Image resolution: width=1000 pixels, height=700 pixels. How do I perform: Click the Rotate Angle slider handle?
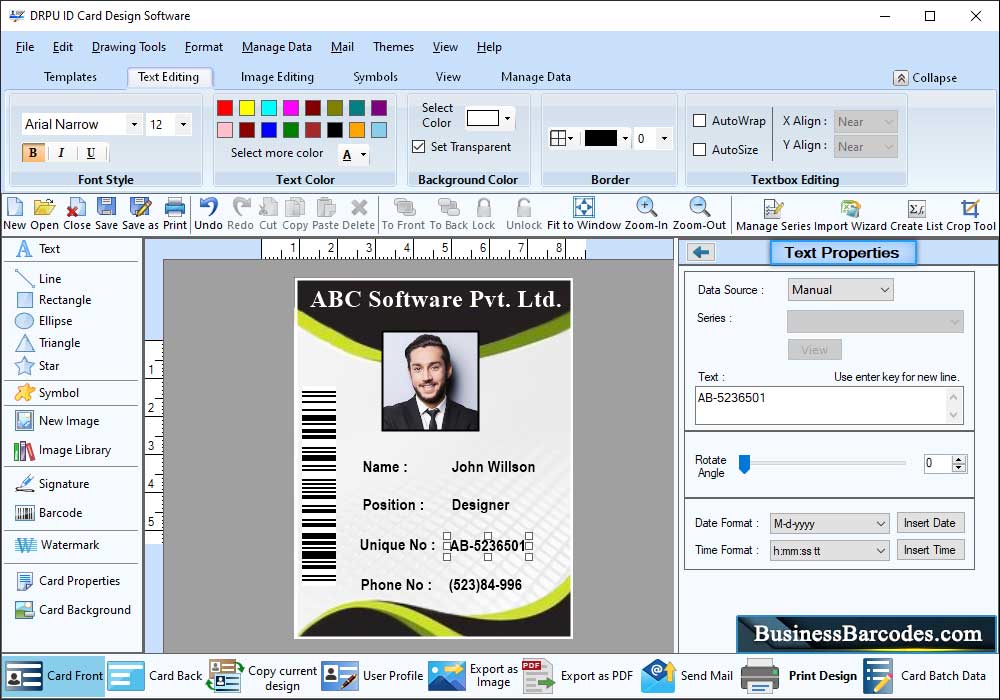click(744, 464)
